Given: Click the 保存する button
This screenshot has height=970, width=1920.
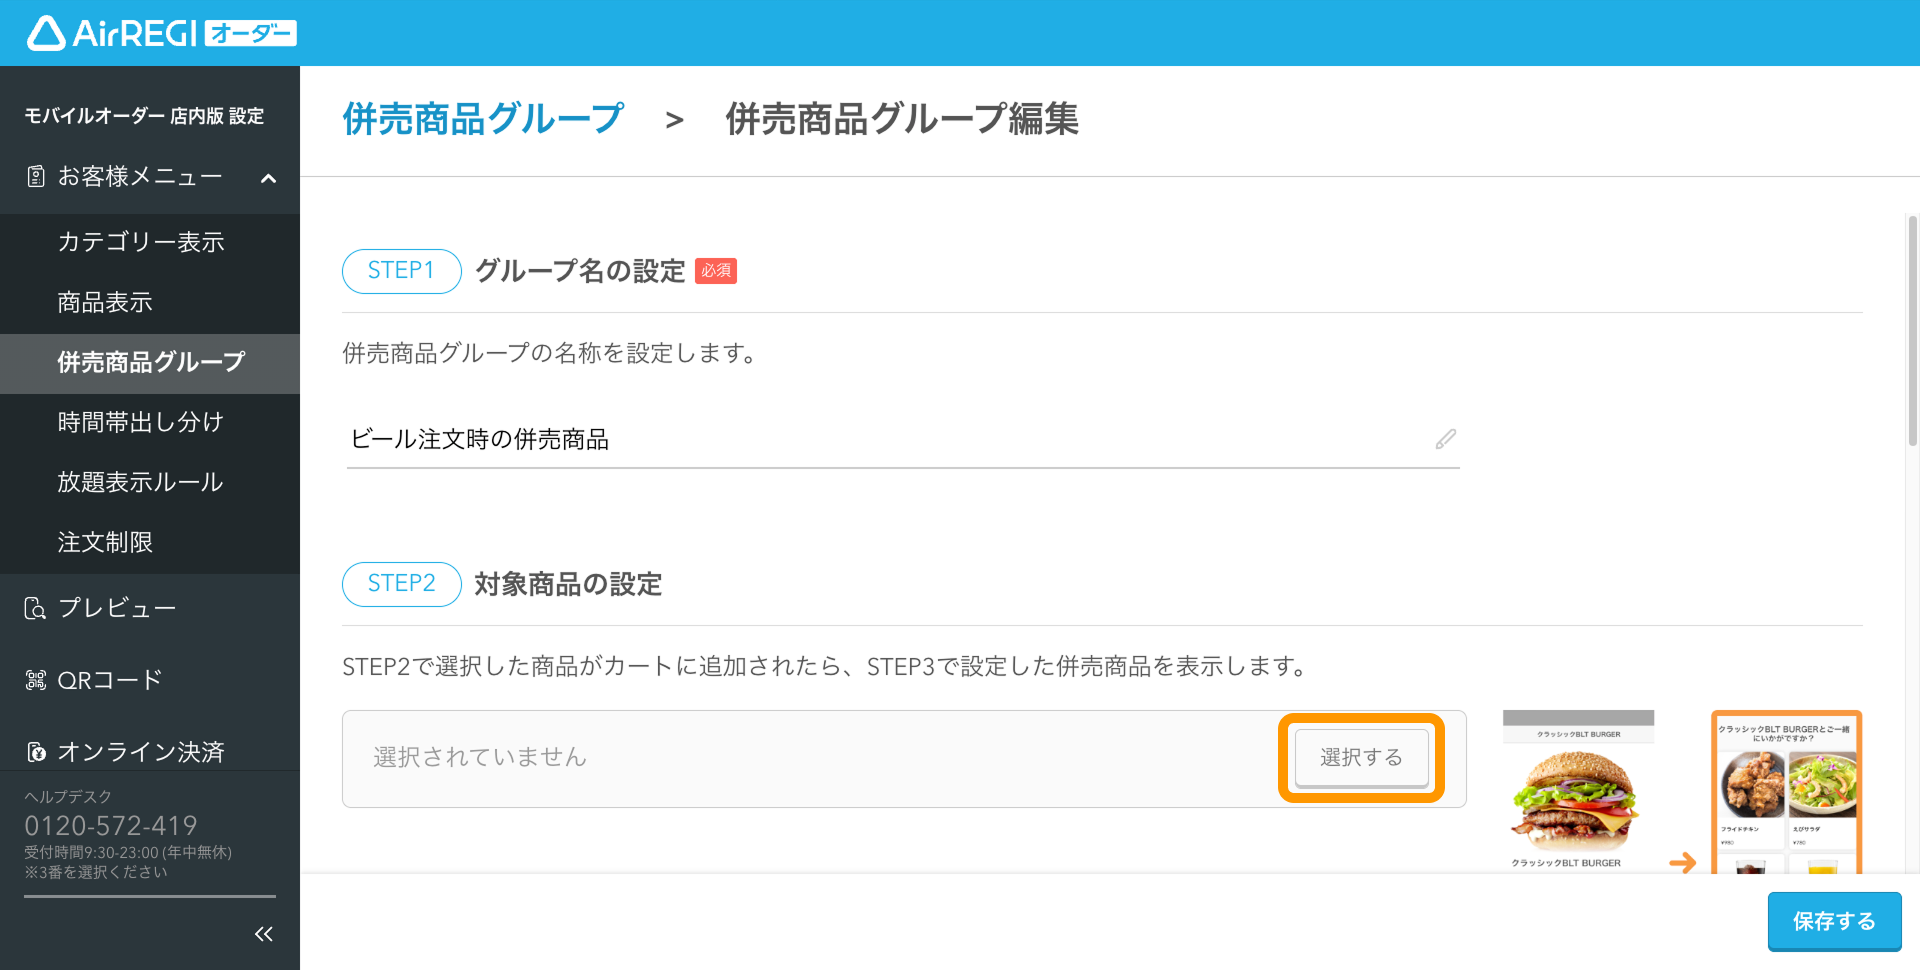Looking at the screenshot, I should point(1834,921).
